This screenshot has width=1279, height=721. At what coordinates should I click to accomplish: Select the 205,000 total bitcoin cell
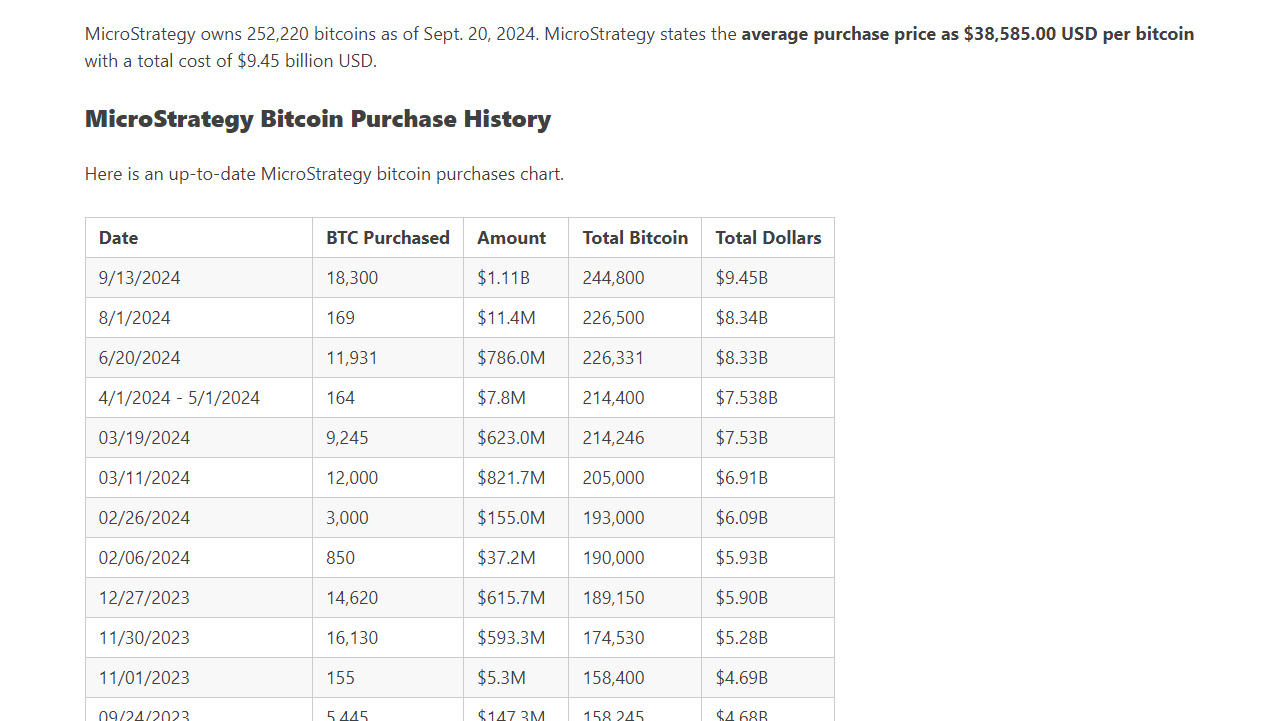(x=635, y=478)
